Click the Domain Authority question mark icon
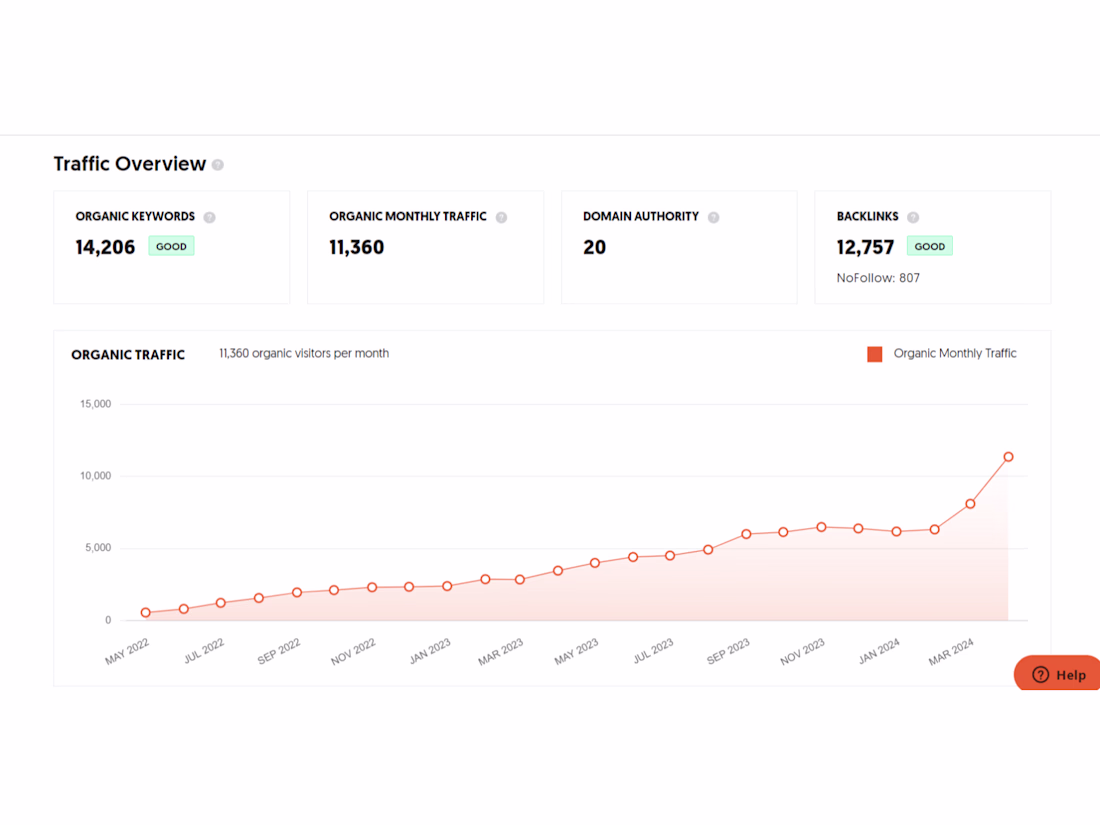 click(x=713, y=217)
